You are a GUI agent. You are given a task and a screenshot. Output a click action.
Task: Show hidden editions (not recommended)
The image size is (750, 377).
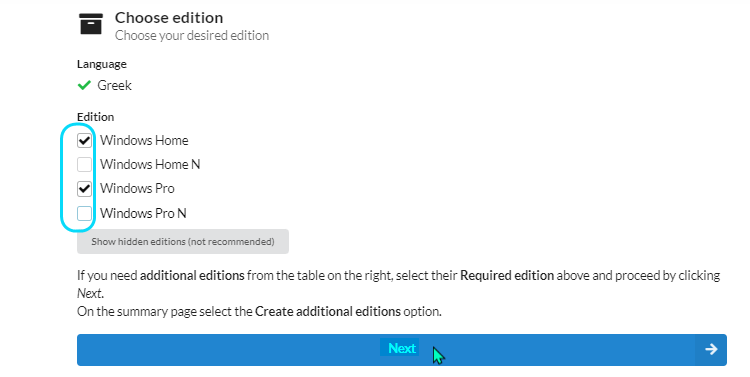click(x=183, y=242)
